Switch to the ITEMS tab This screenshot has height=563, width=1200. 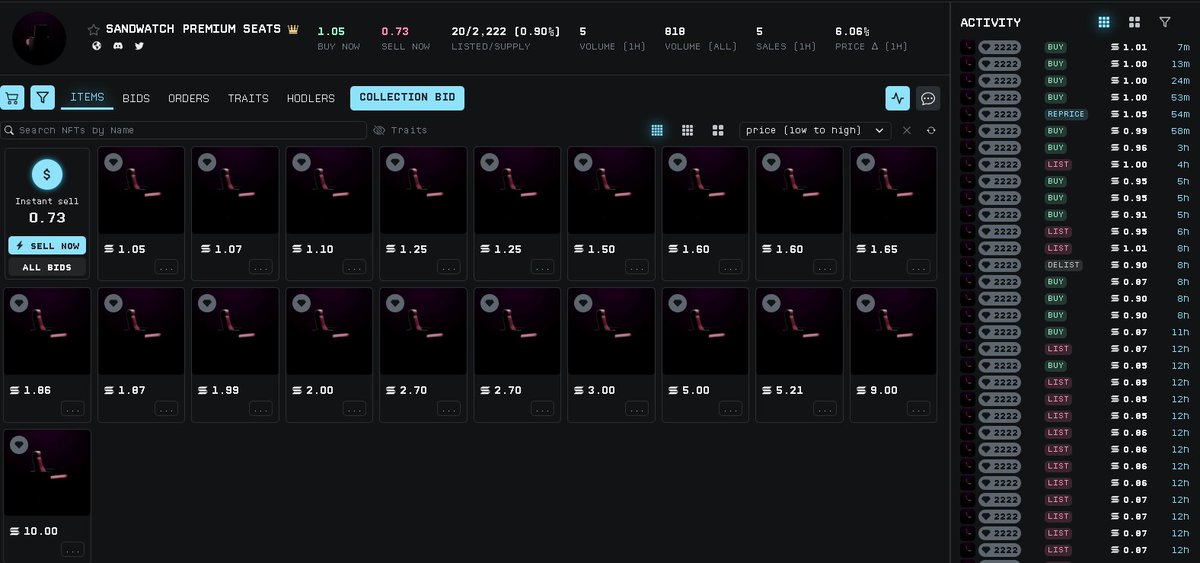coord(87,98)
